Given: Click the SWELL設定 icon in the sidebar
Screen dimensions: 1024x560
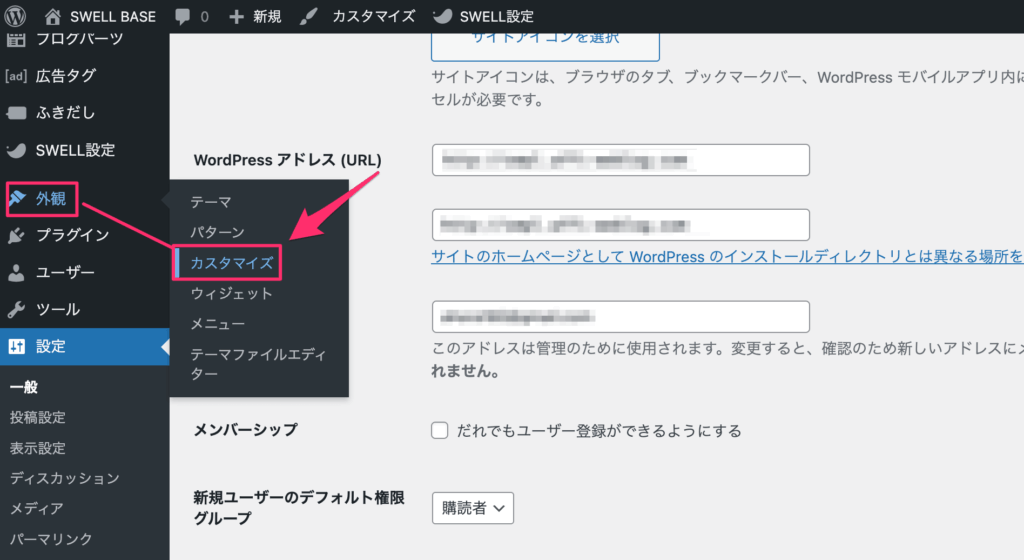Looking at the screenshot, I should [x=16, y=150].
